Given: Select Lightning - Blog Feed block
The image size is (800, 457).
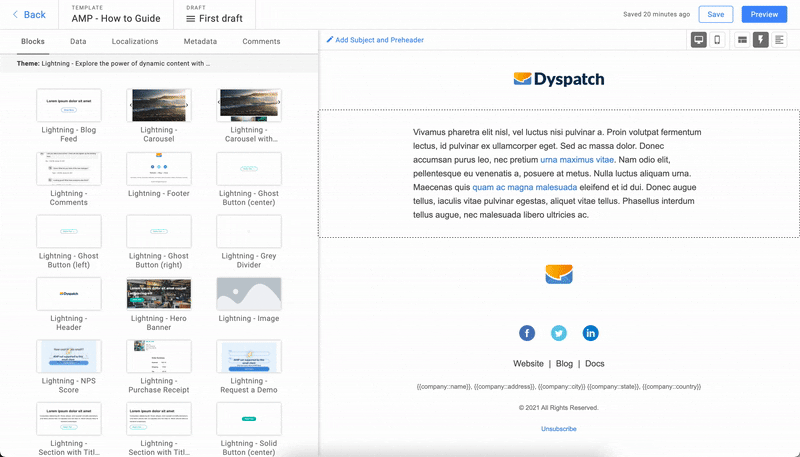Looking at the screenshot, I should tap(69, 115).
